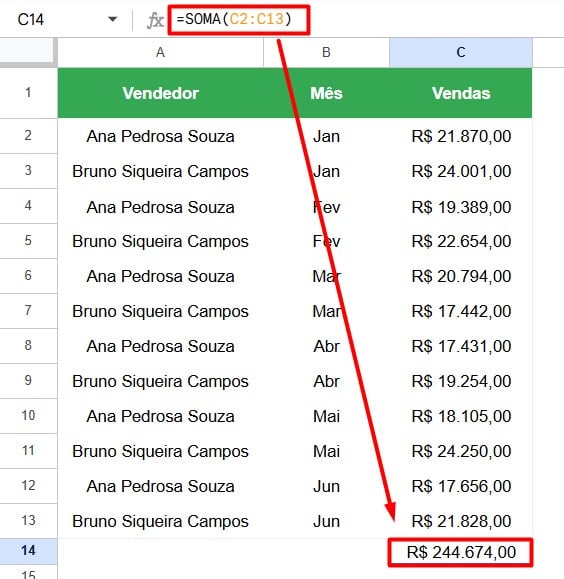This screenshot has height=579, width=564.
Task: Click the Vendedor header cell
Action: [160, 93]
